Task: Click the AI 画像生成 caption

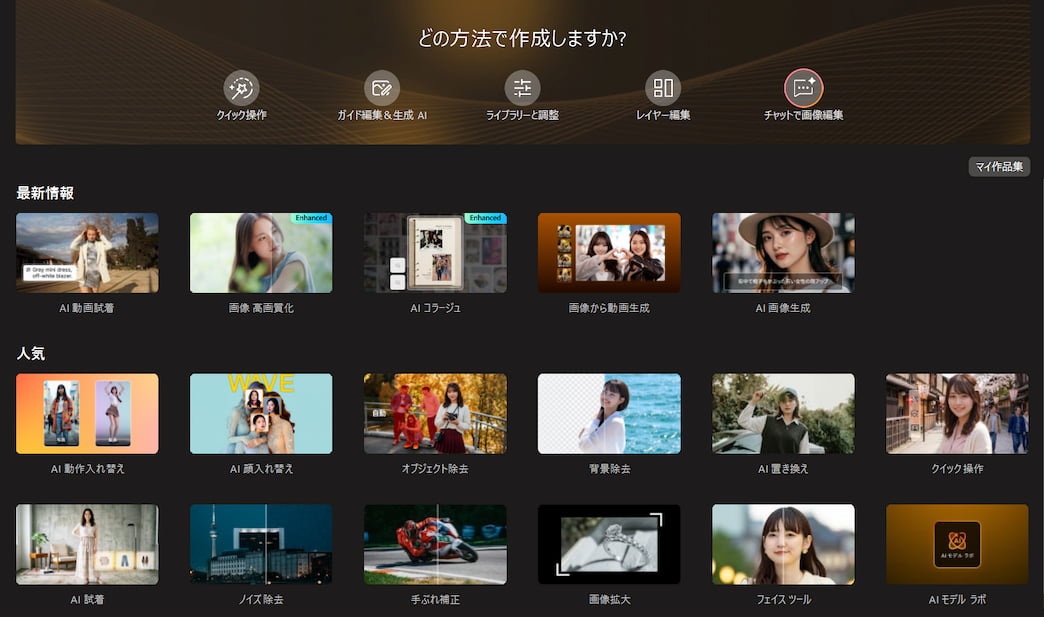Action: (x=783, y=308)
